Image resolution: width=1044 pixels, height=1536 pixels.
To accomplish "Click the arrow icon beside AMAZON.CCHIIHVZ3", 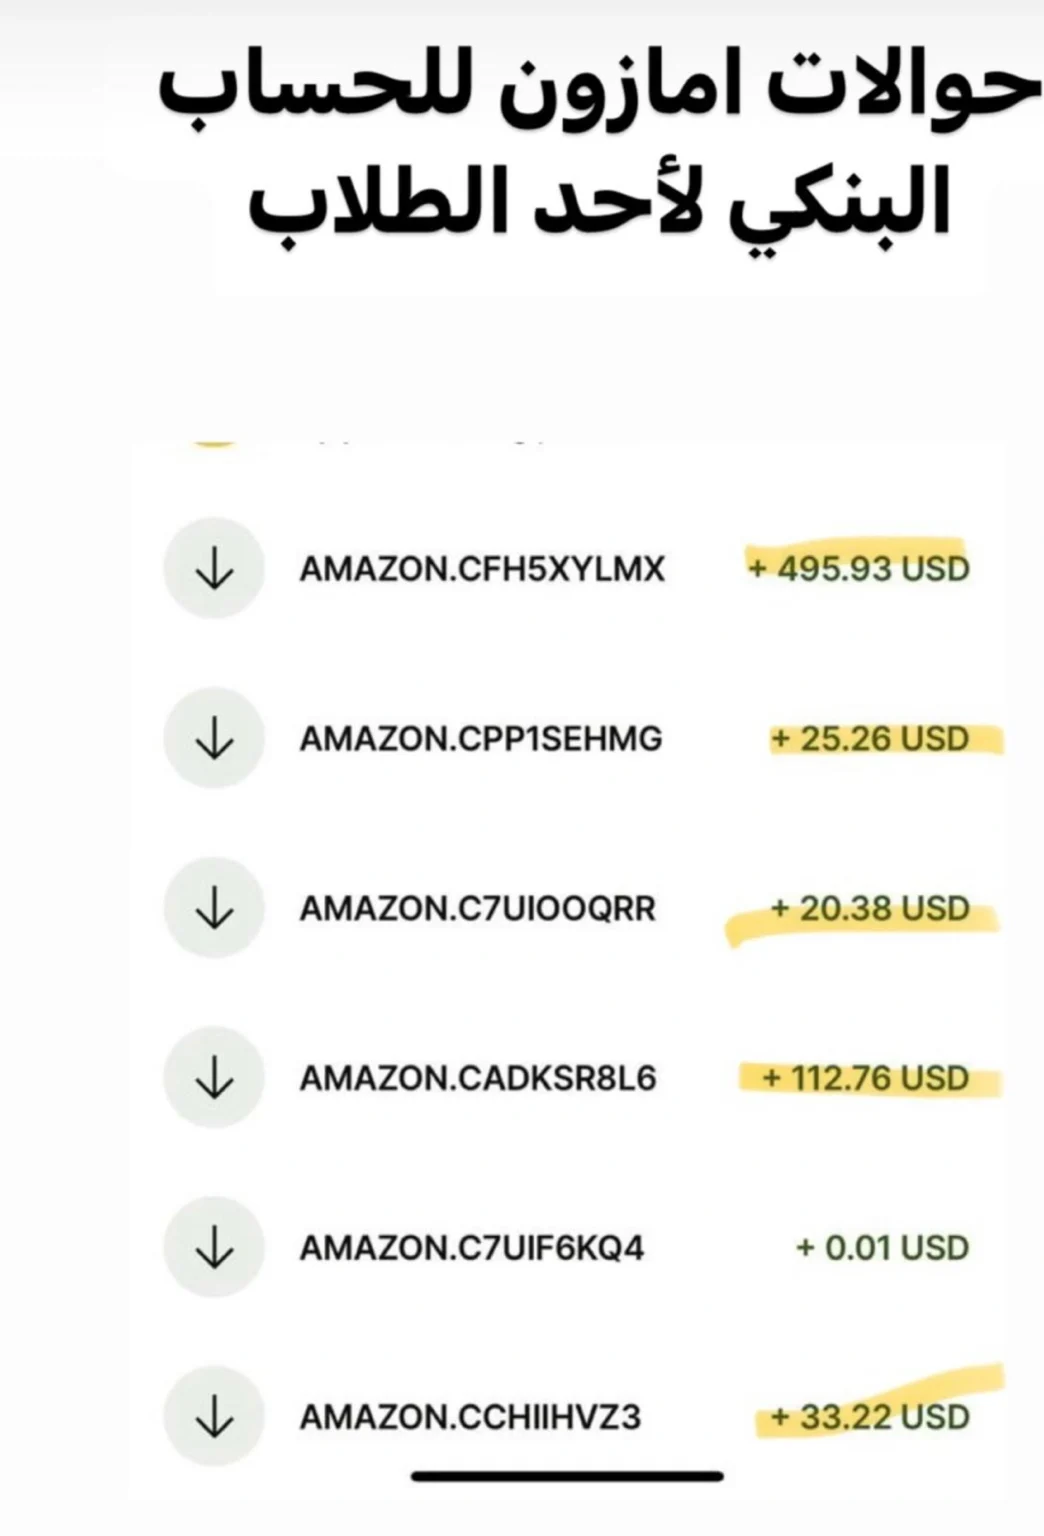I will pyautogui.click(x=214, y=1417).
